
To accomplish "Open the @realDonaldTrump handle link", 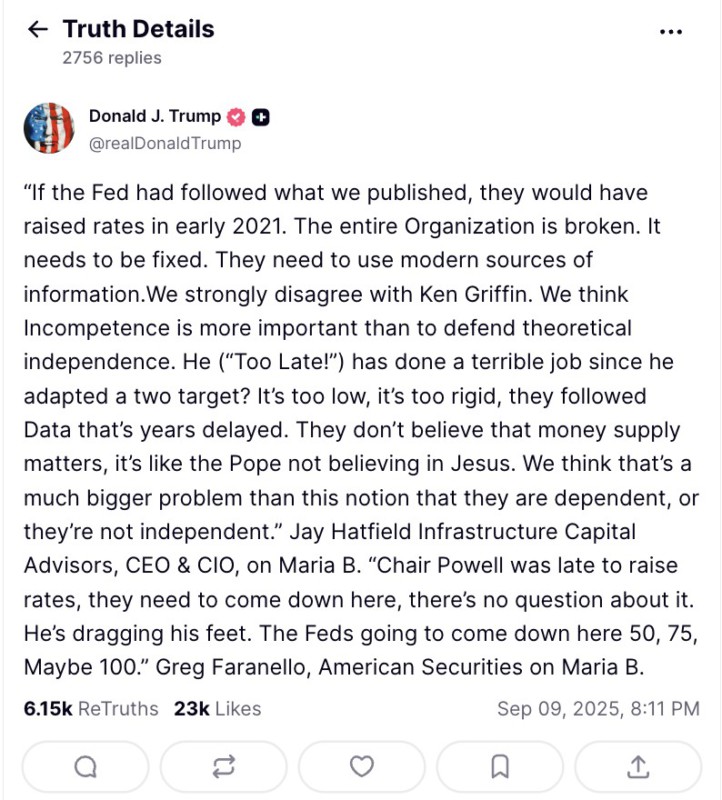I will click(x=165, y=143).
